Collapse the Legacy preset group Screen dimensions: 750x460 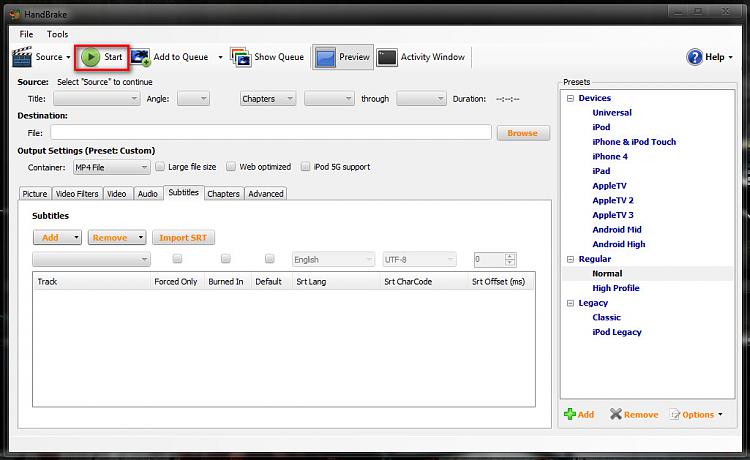(x=570, y=303)
